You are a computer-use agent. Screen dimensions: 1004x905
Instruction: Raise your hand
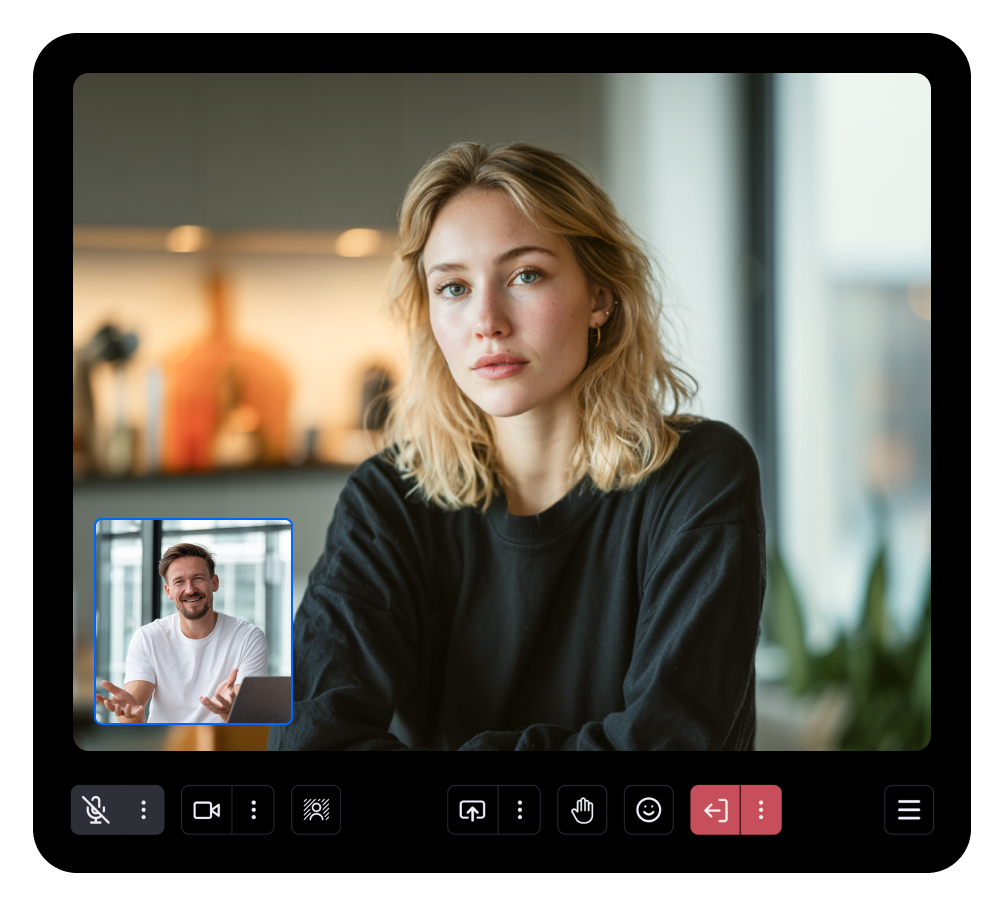tap(582, 810)
